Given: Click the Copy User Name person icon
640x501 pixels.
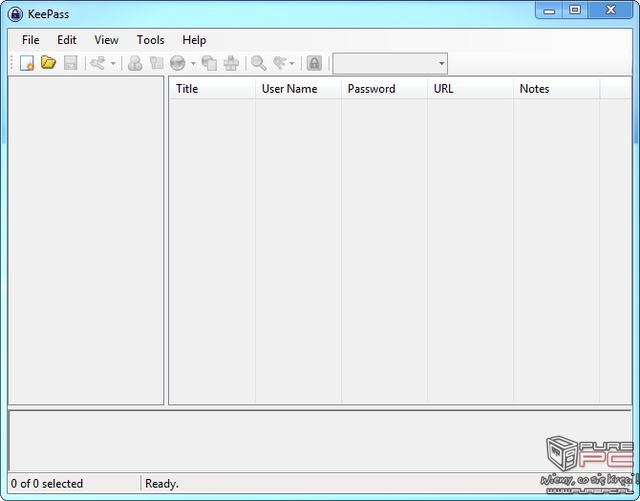Looking at the screenshot, I should (135, 63).
